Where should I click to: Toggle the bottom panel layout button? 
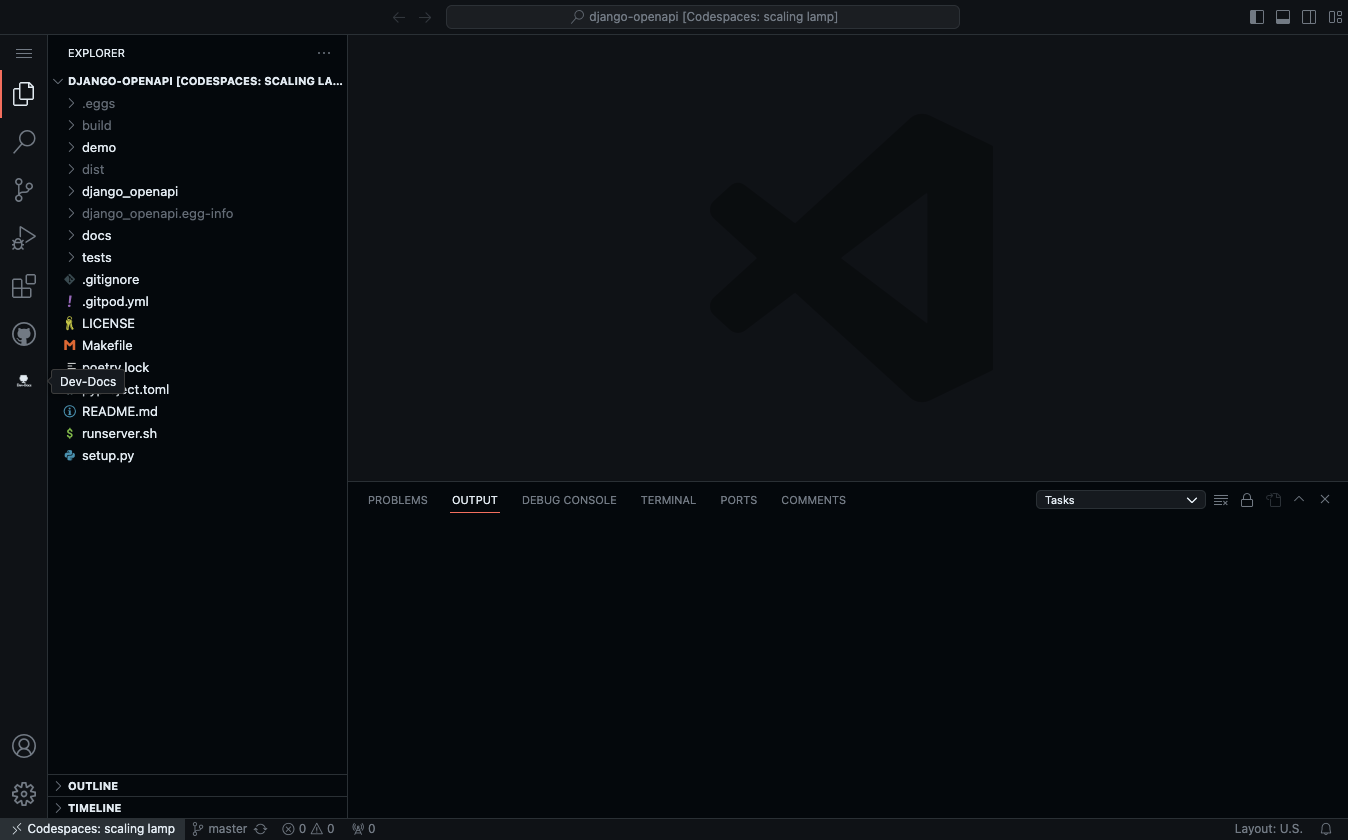(x=1283, y=17)
